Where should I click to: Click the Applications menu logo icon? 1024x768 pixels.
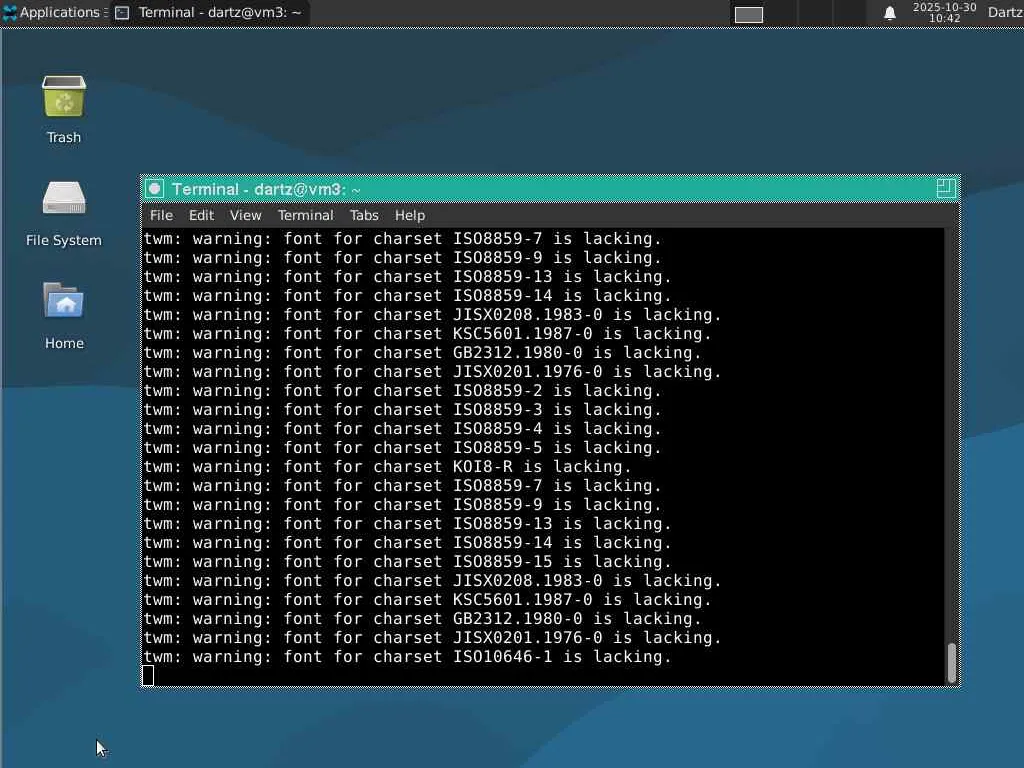pos(10,12)
